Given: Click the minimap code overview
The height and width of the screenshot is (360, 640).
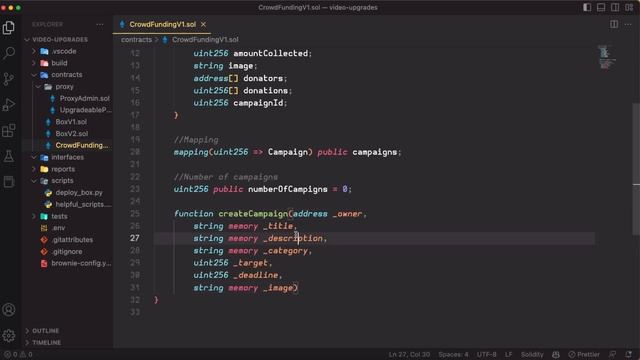Looking at the screenshot, I should pyautogui.click(x=607, y=57).
